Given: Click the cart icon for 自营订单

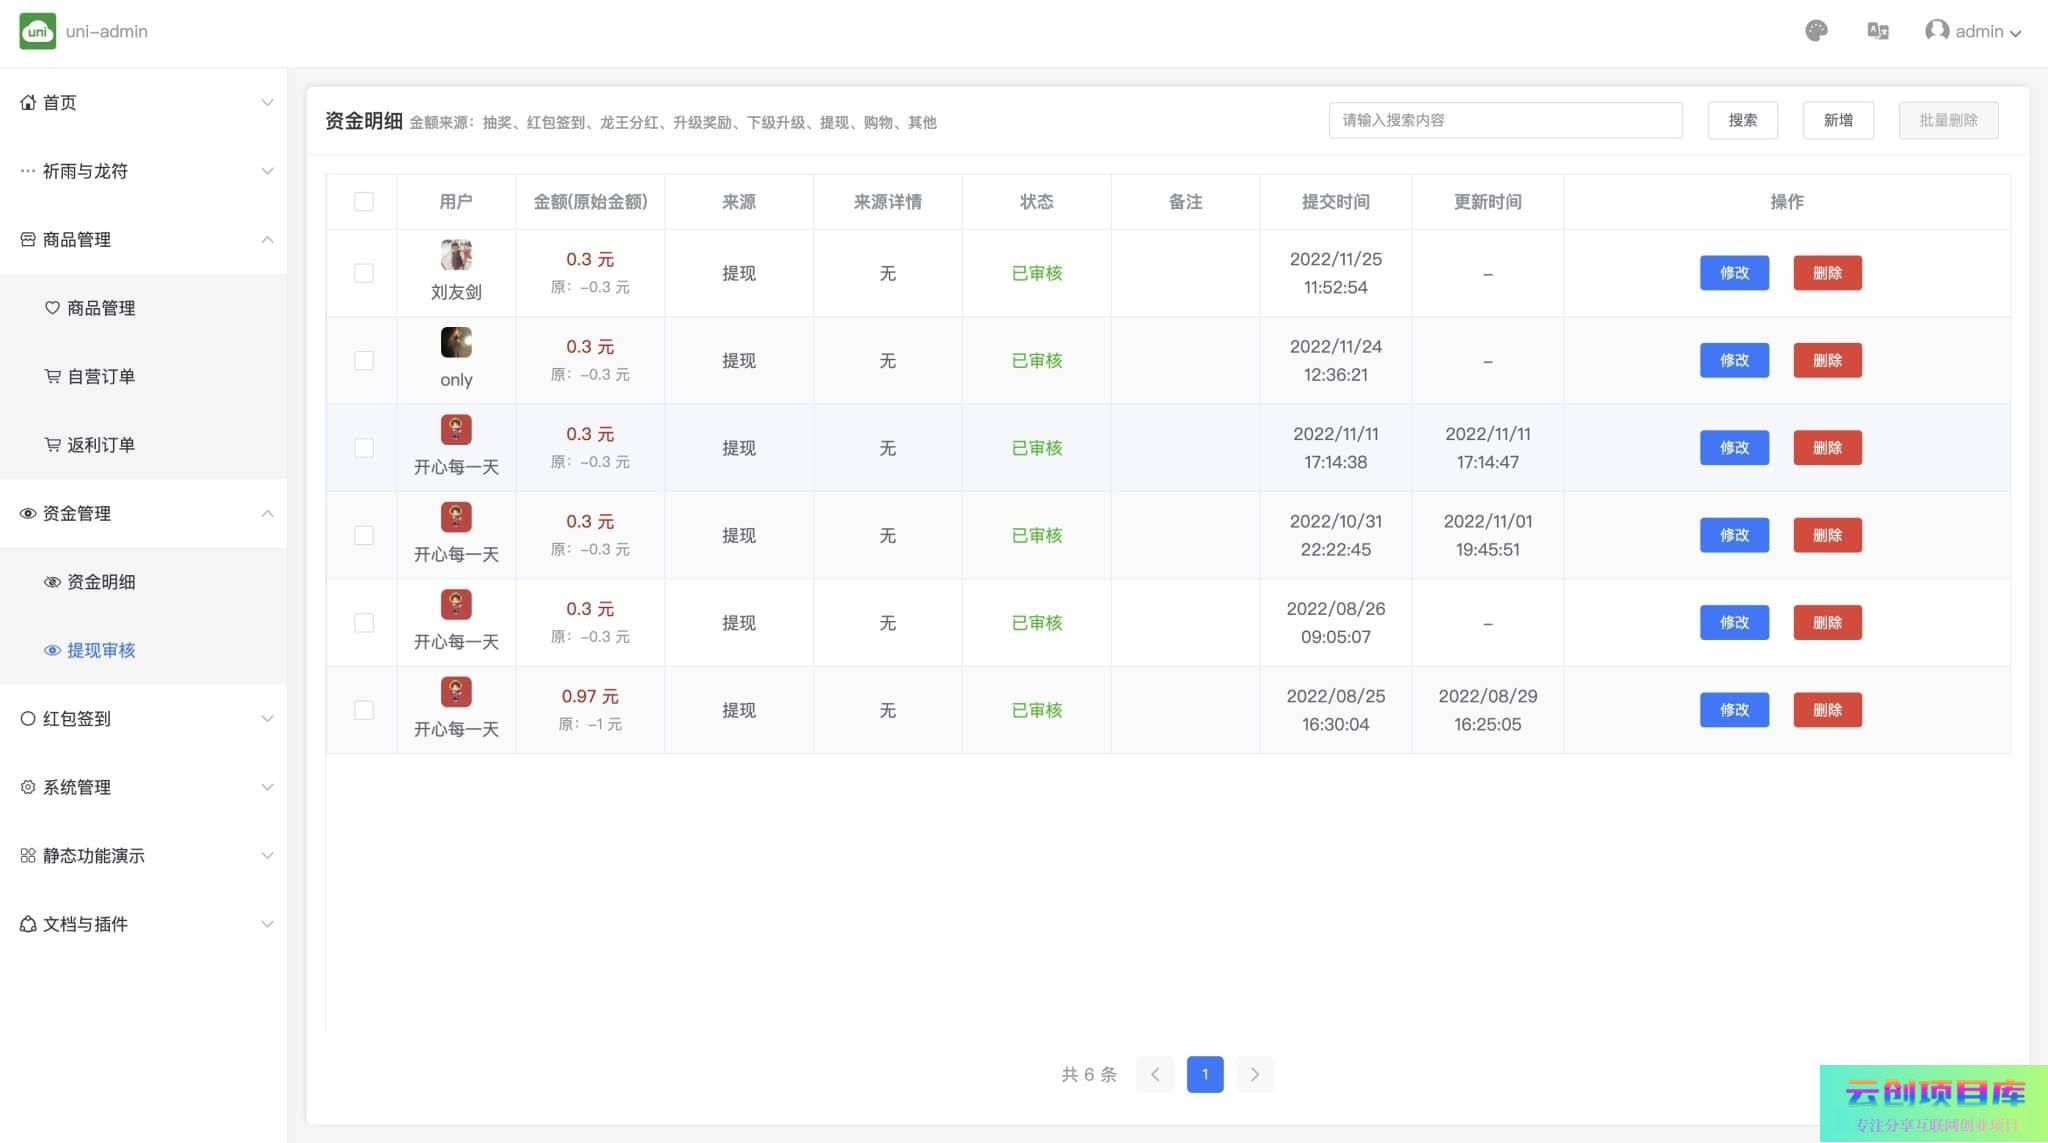Looking at the screenshot, I should click(x=52, y=376).
